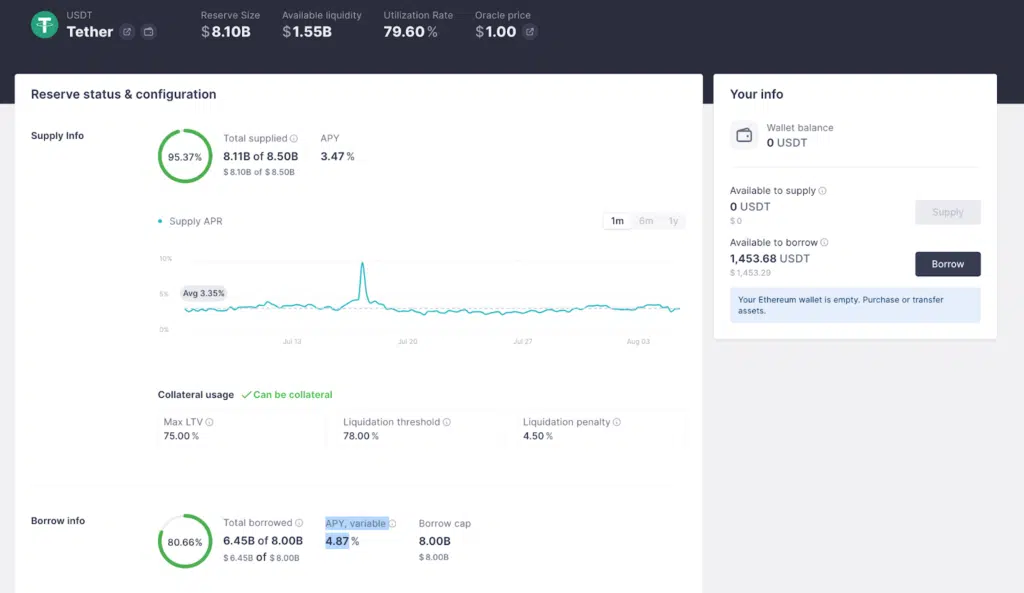1024x593 pixels.
Task: Switch the chart to 6m range
Action: point(645,220)
